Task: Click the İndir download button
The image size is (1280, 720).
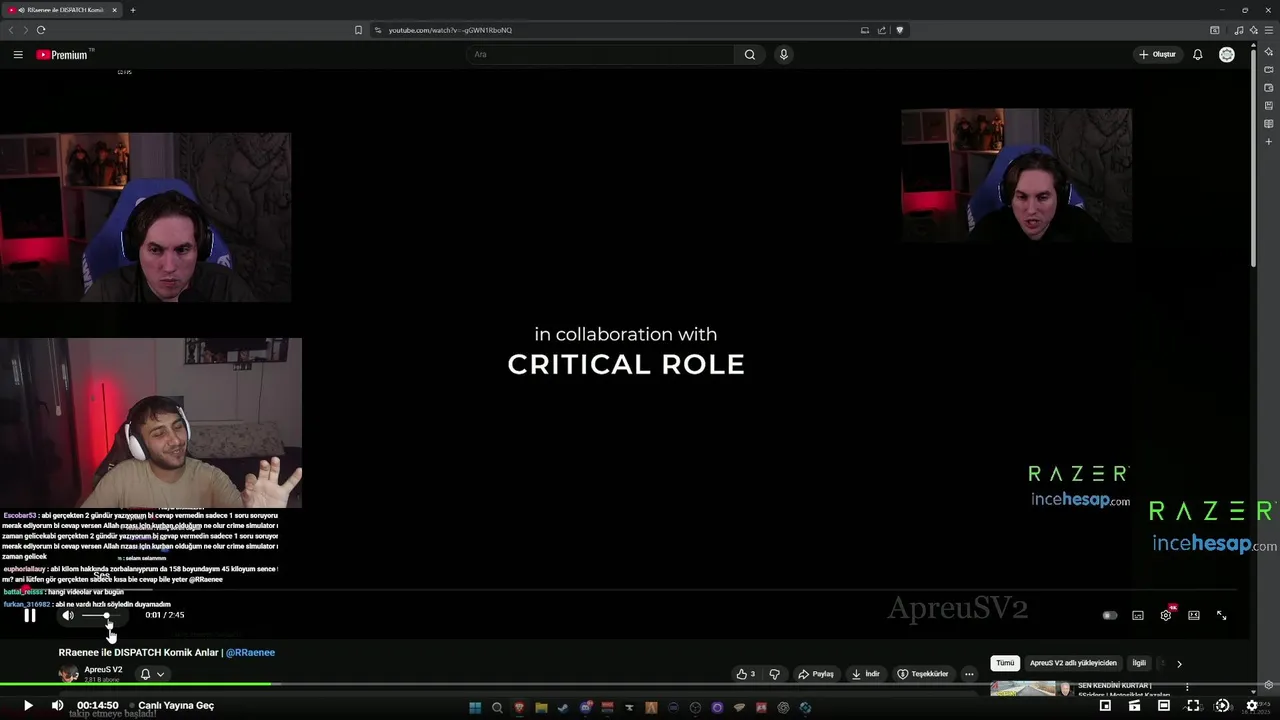Action: 866,674
